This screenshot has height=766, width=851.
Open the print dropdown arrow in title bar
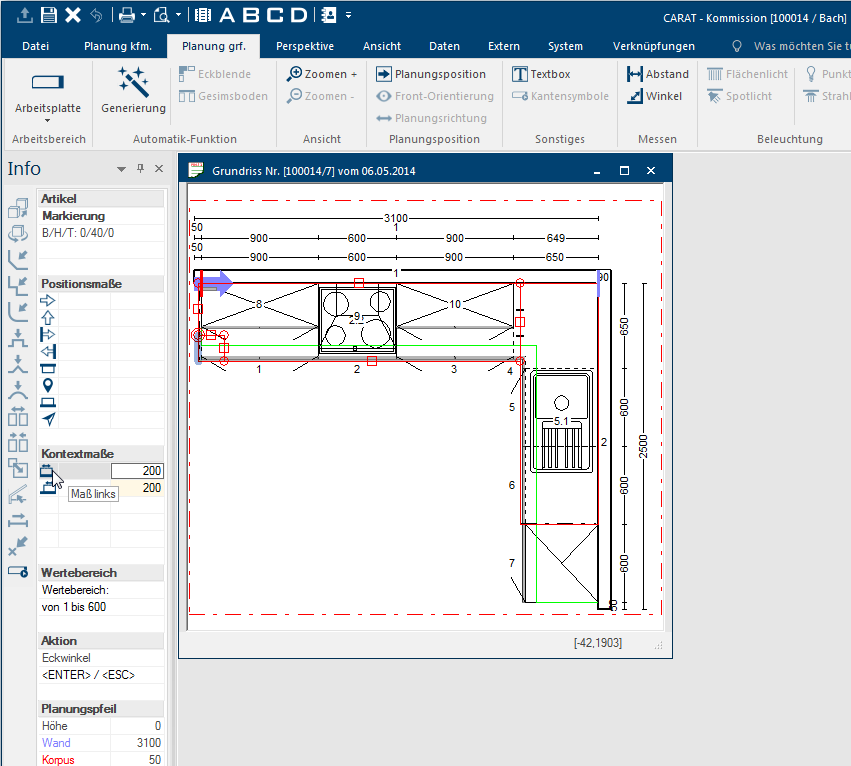[x=144, y=15]
